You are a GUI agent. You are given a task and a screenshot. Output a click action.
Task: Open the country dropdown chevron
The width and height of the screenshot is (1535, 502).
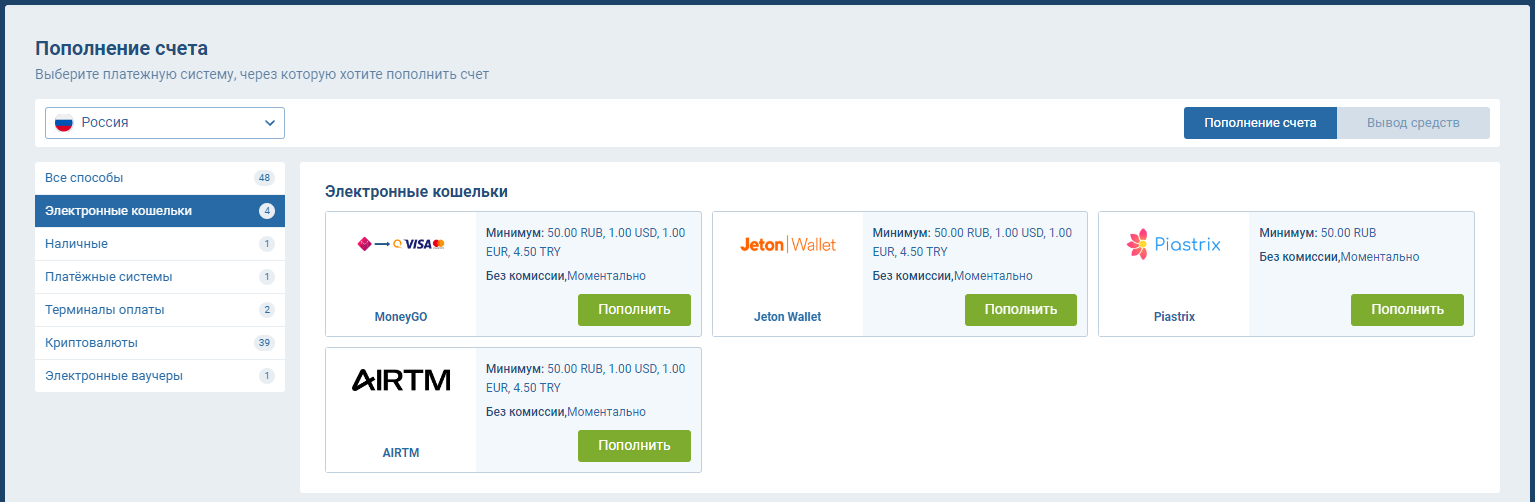pos(269,123)
